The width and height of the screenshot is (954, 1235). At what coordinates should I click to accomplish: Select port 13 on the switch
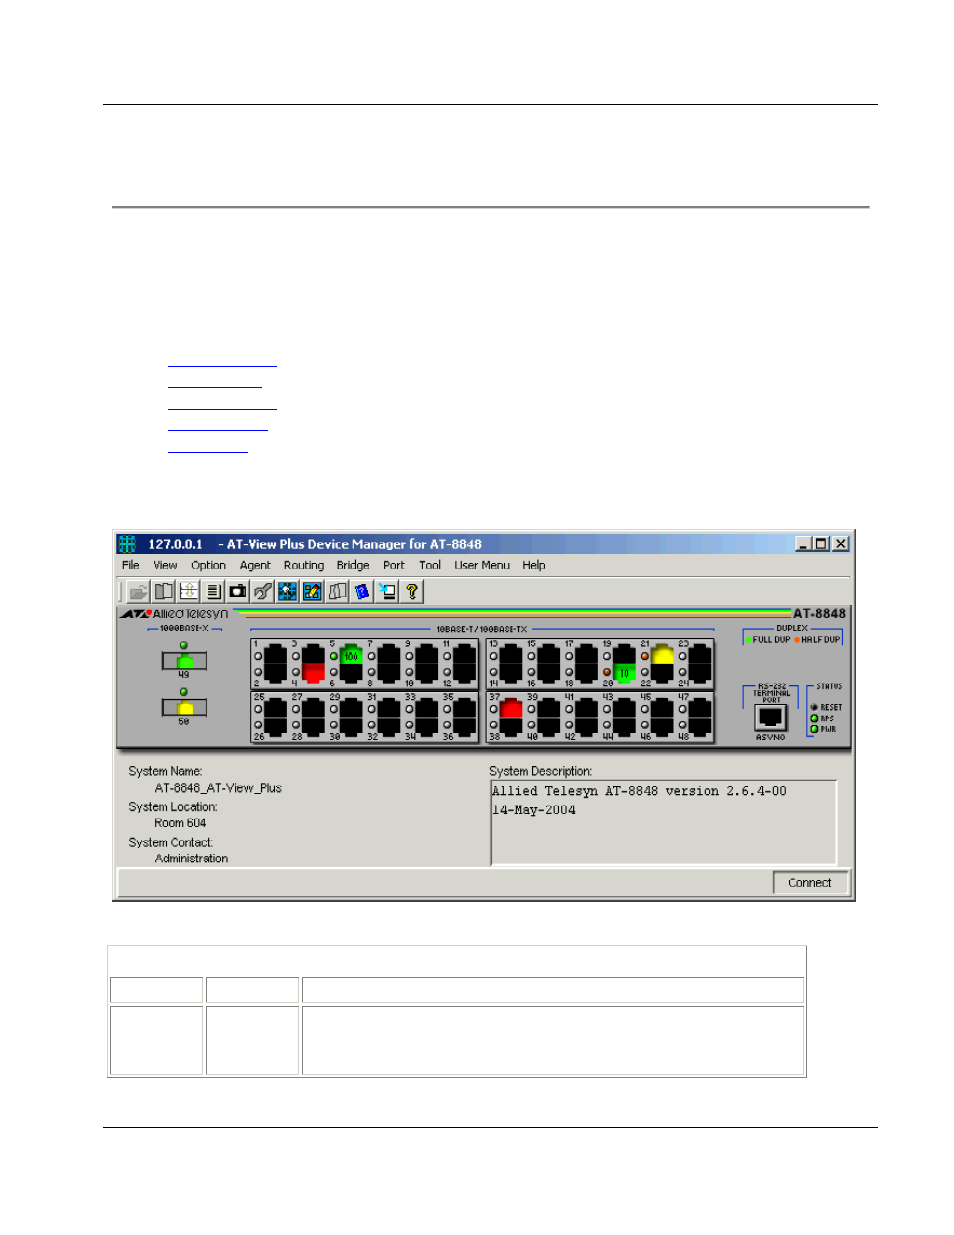[511, 654]
